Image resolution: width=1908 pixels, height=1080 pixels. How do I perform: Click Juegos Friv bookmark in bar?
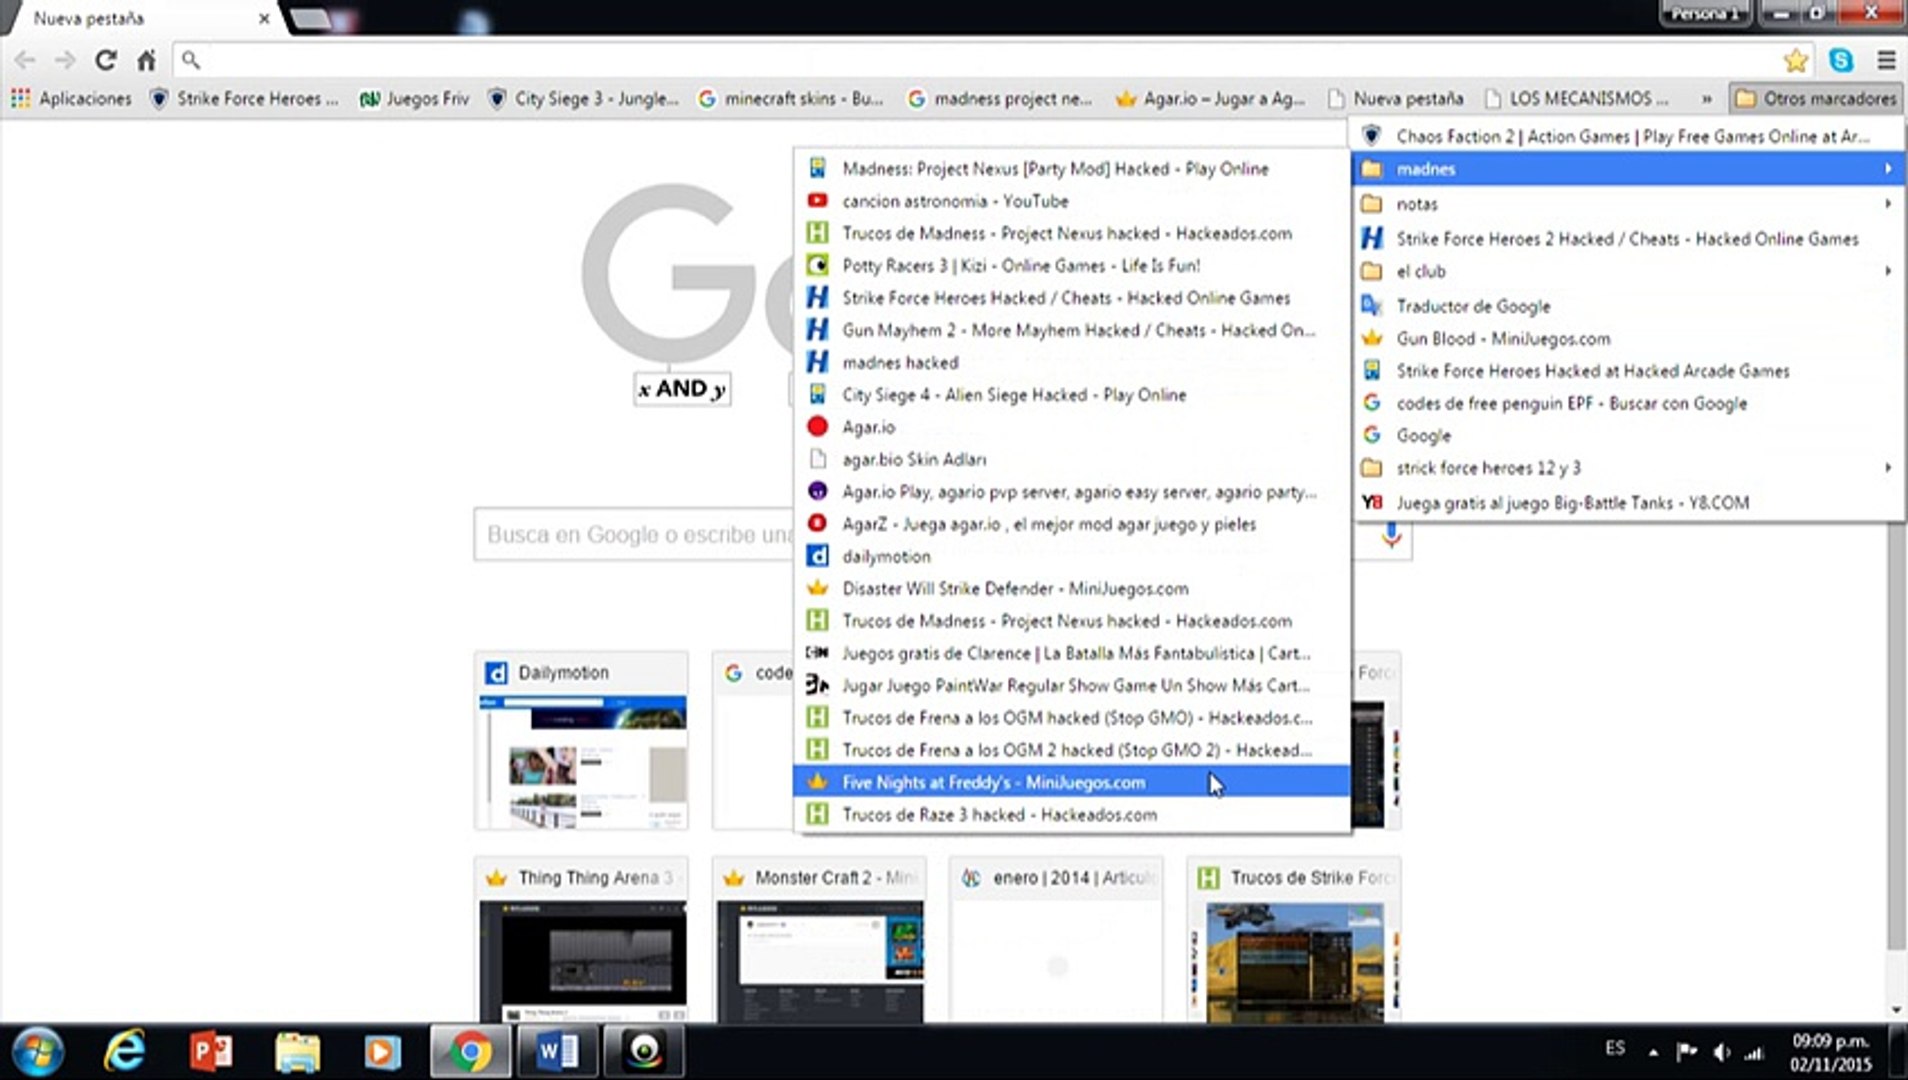point(414,99)
